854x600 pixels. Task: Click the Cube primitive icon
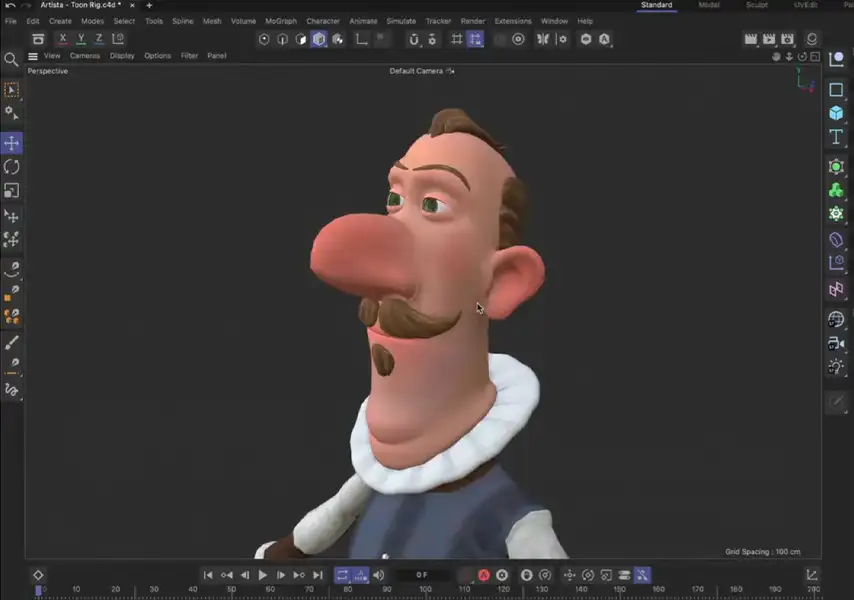pos(836,113)
